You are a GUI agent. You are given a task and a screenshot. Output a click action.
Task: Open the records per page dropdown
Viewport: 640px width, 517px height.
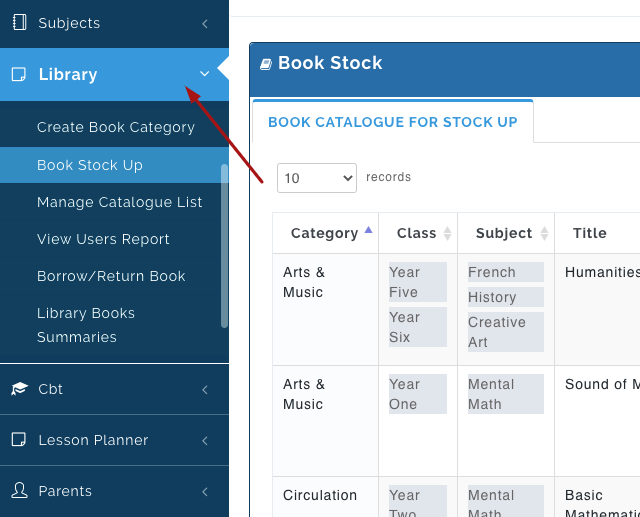click(317, 178)
